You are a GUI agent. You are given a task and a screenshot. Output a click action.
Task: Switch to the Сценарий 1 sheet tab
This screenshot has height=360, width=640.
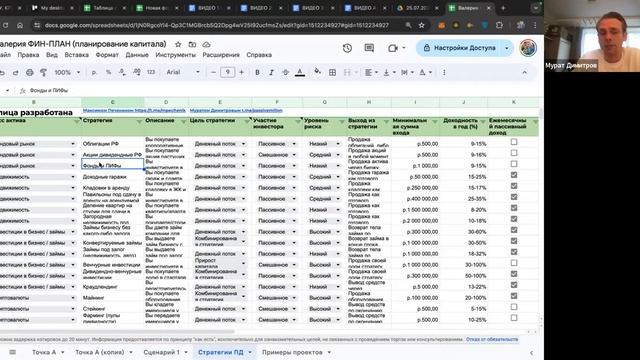(165, 352)
